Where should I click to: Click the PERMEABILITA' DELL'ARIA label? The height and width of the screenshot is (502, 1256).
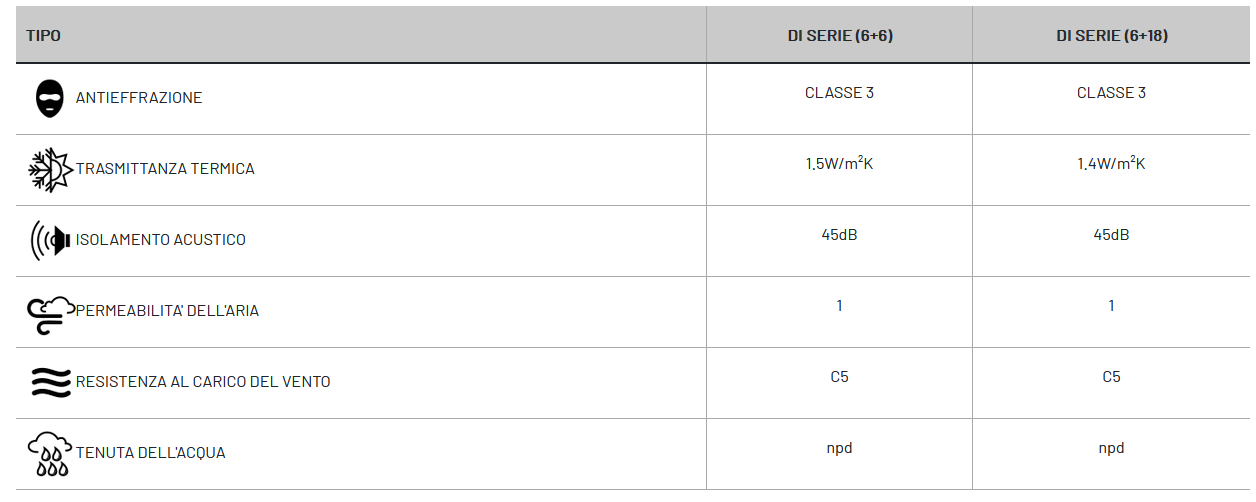(167, 311)
